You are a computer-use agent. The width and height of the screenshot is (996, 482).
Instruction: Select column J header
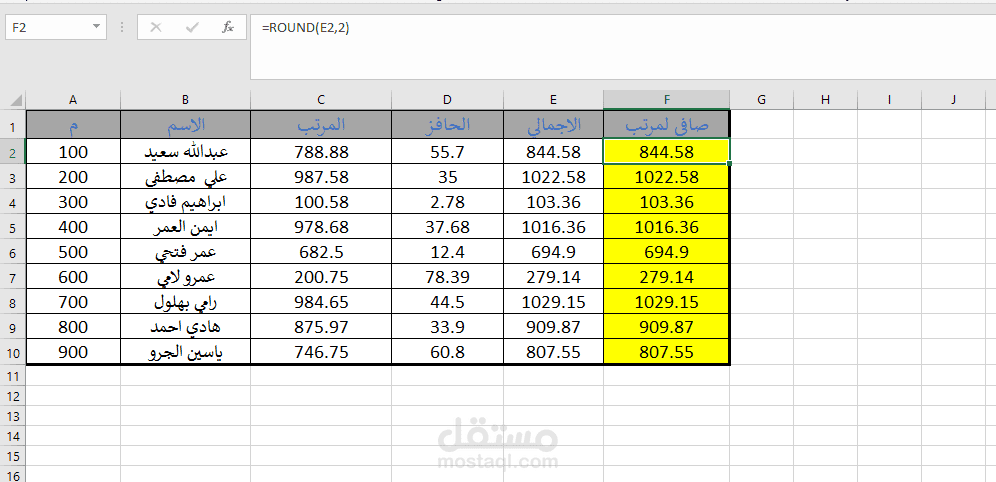pos(953,100)
